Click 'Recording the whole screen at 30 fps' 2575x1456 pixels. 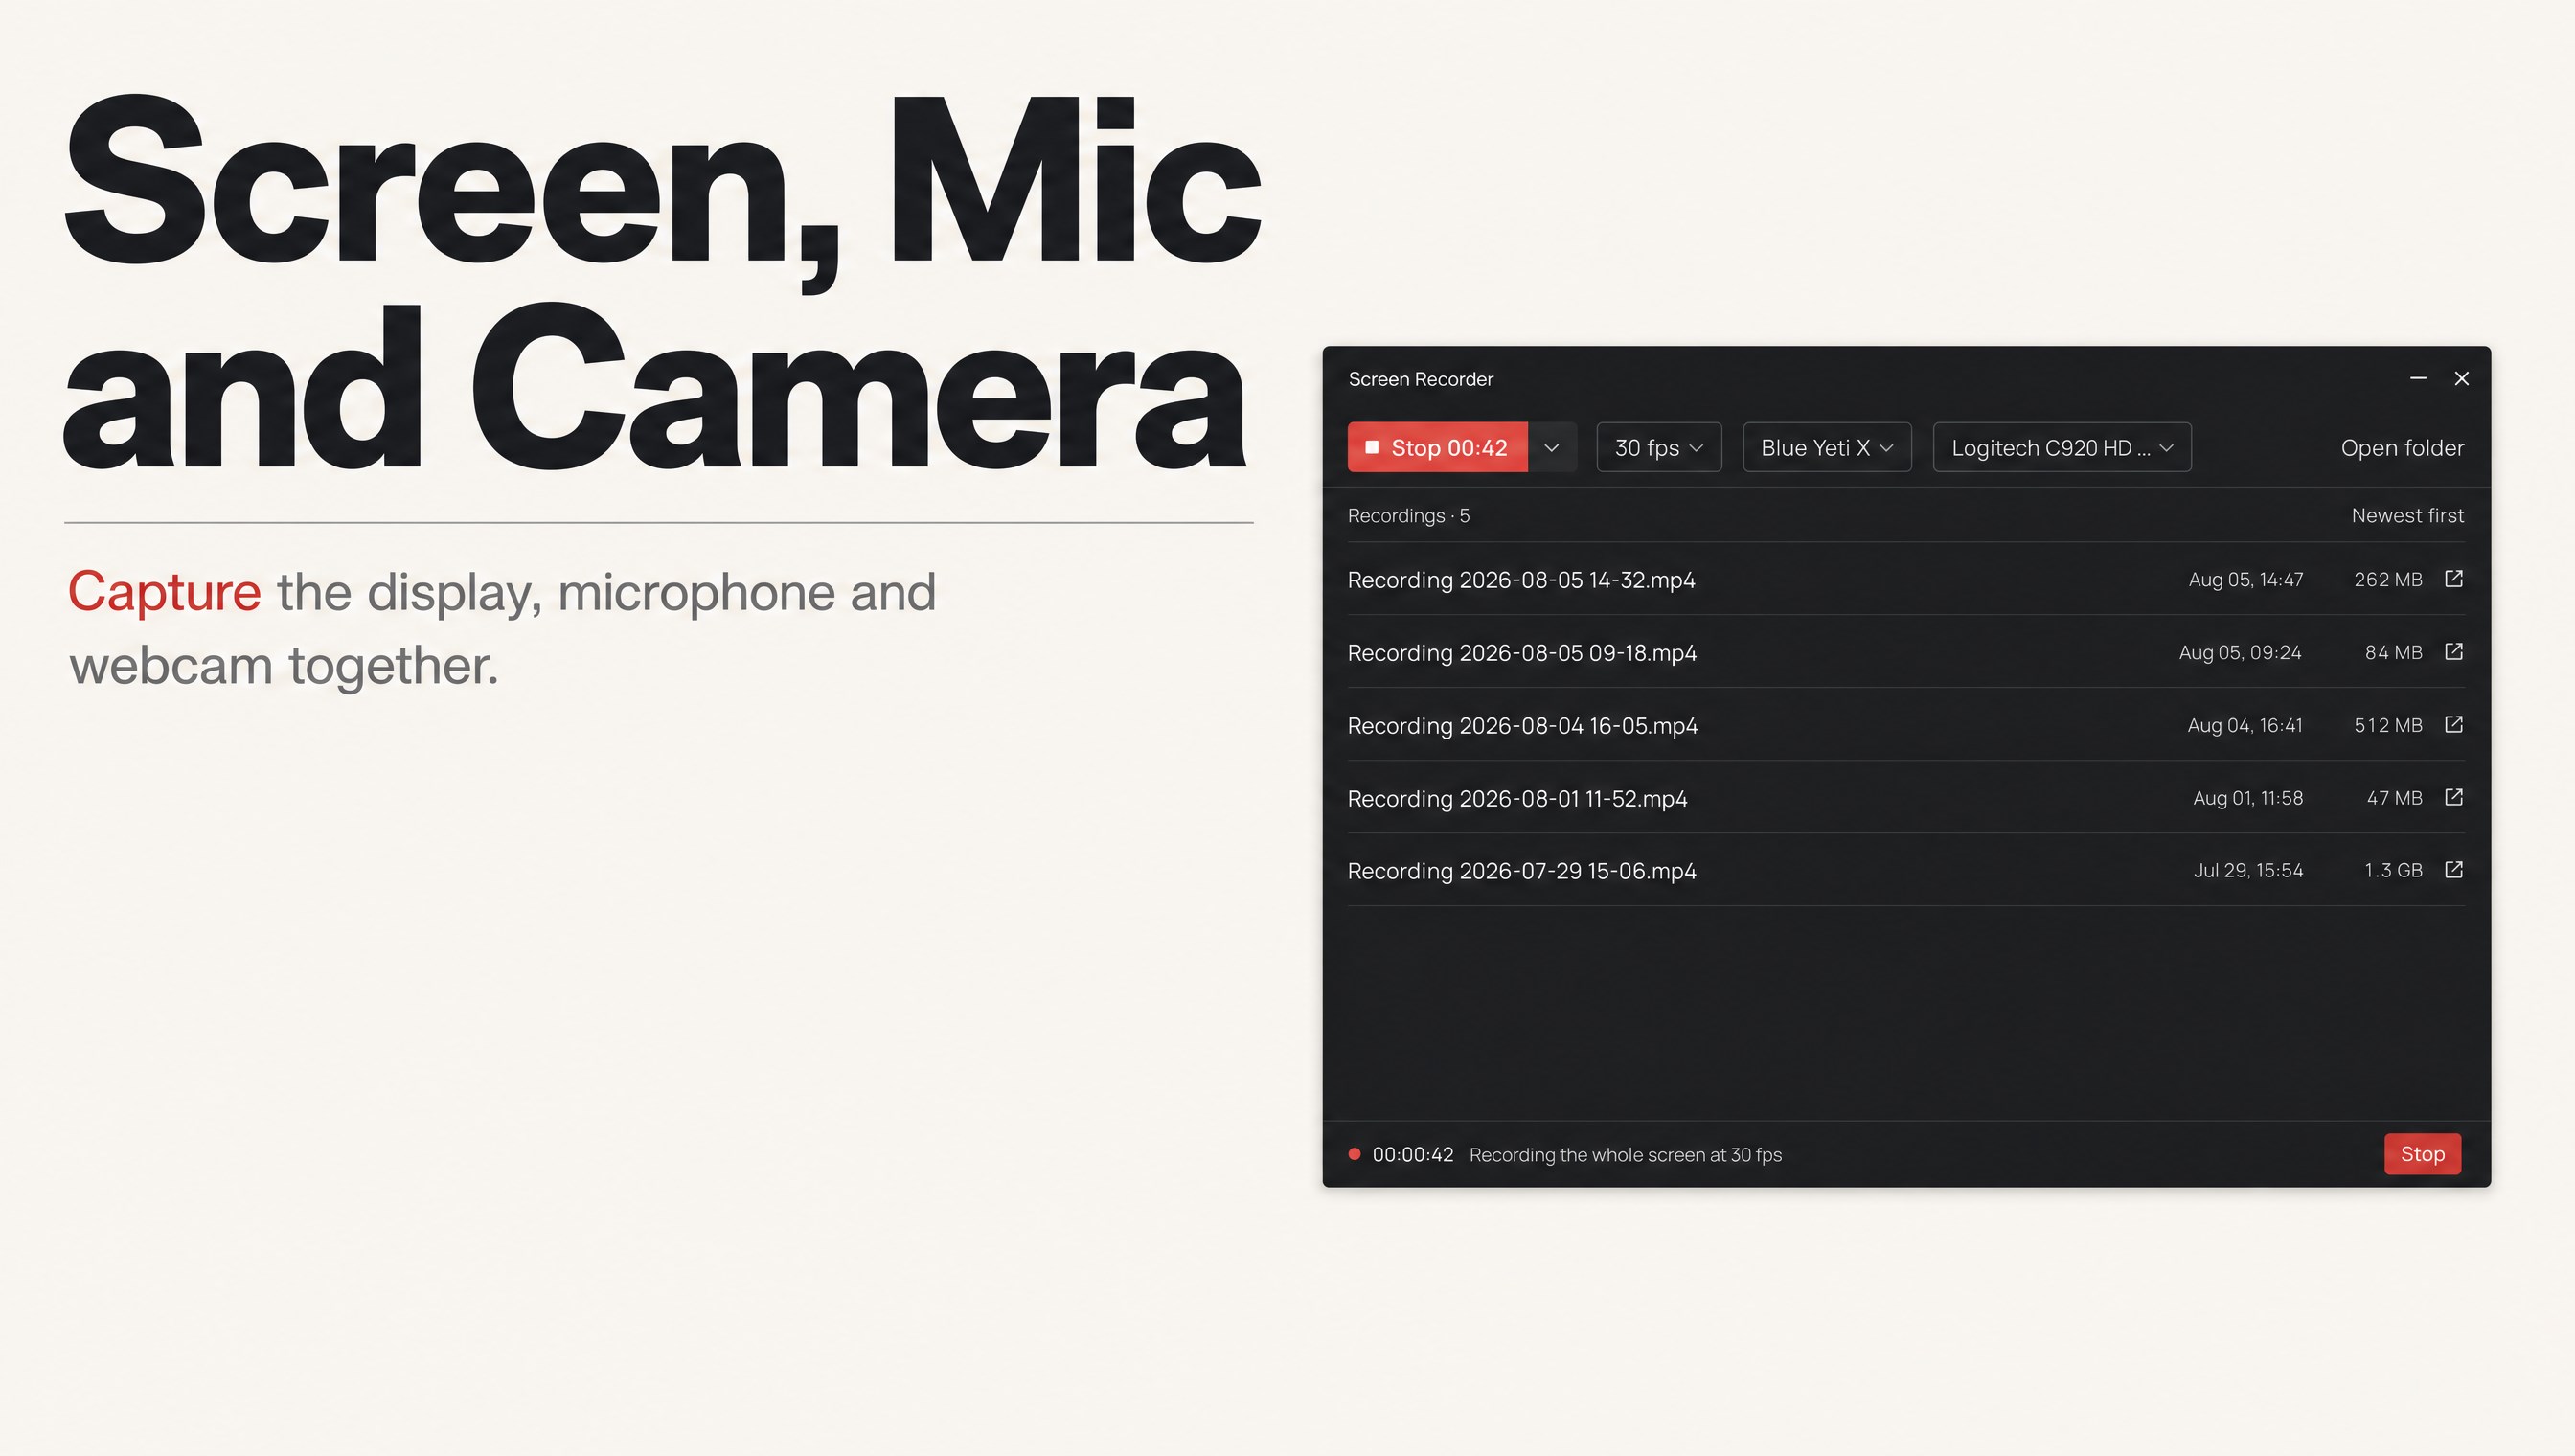click(1625, 1155)
